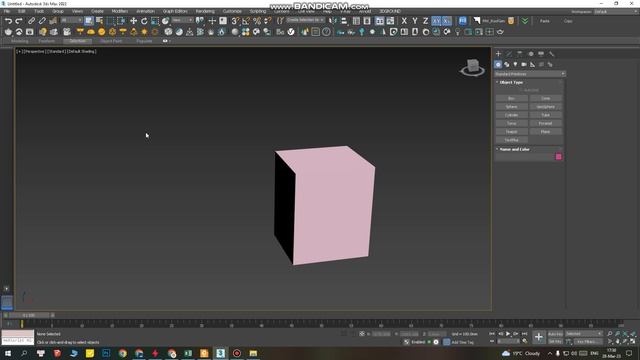This screenshot has width=640, height=360.
Task: Open the selection filter dropdown
Action: [x=71, y=20]
